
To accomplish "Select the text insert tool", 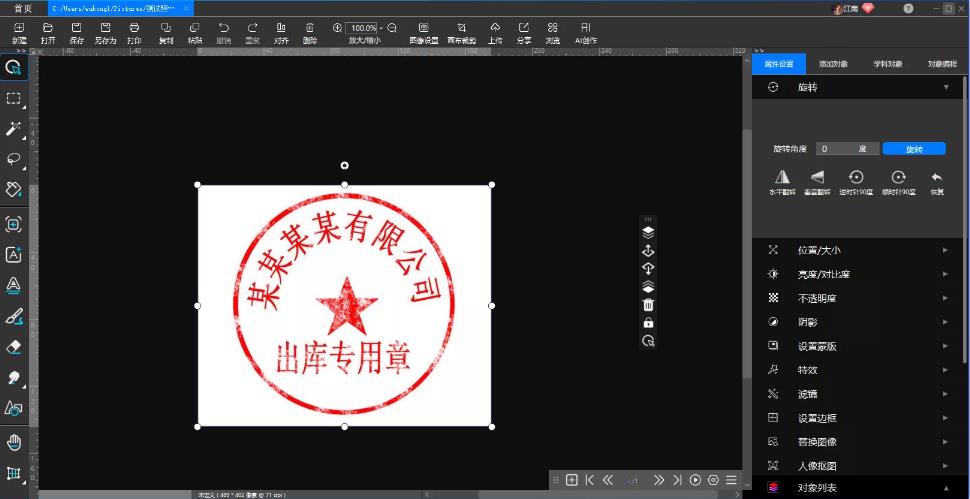I will tap(14, 255).
